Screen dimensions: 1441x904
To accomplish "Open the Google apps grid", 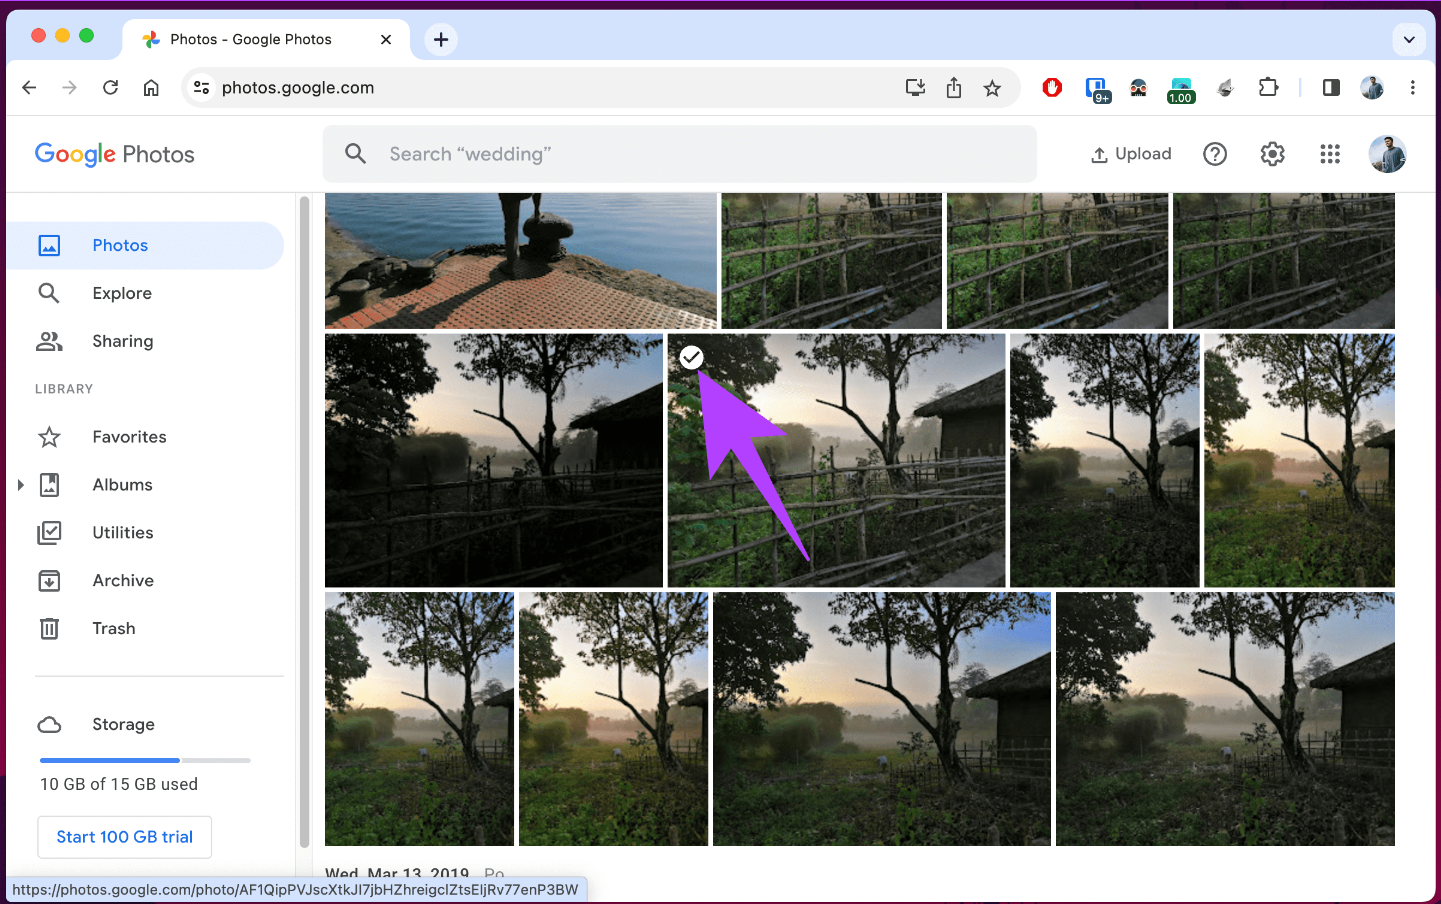I will [1330, 154].
